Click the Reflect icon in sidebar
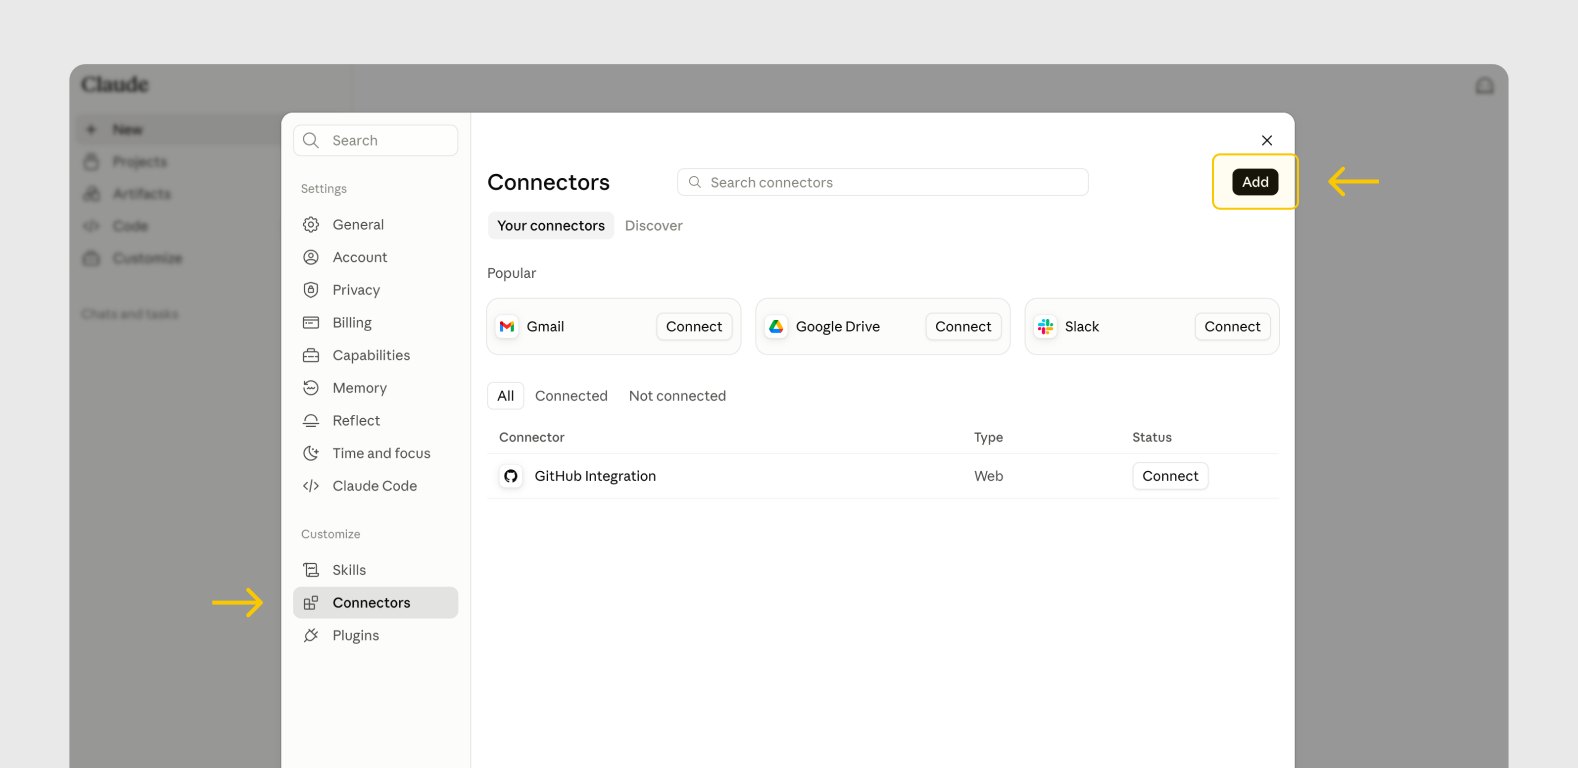This screenshot has width=1578, height=768. click(x=311, y=421)
